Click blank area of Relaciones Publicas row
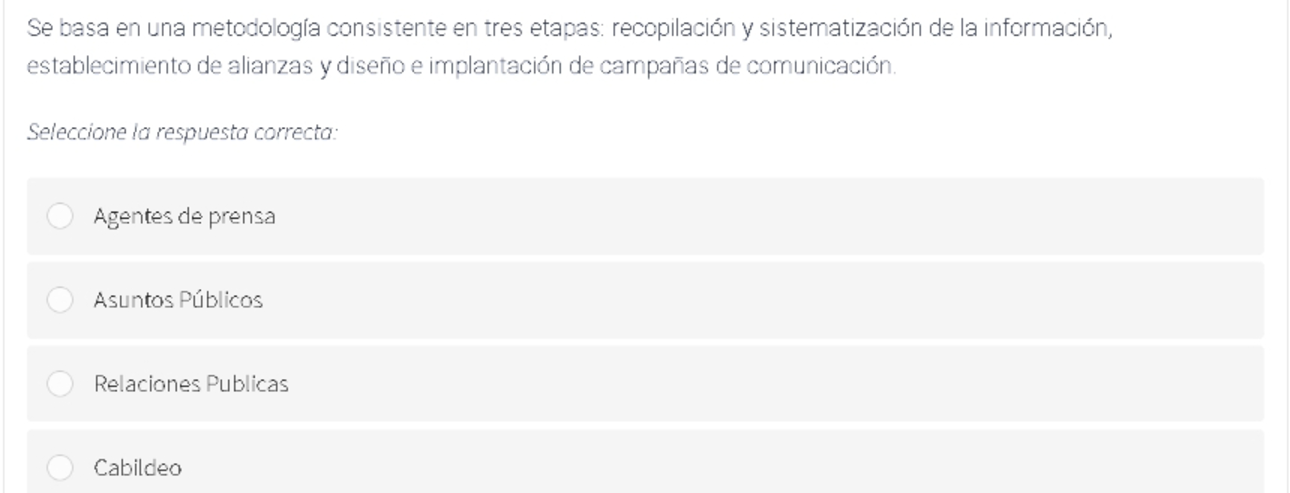Image resolution: width=1290 pixels, height=493 pixels. pos(770,384)
